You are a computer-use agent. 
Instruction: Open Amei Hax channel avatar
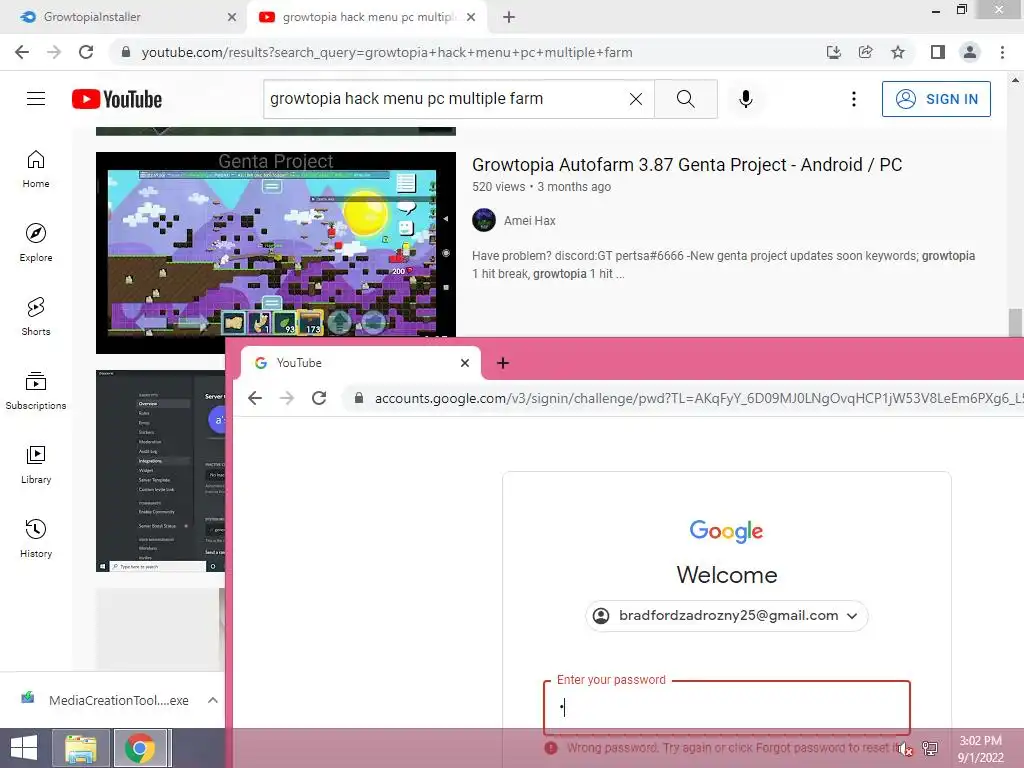pos(484,220)
